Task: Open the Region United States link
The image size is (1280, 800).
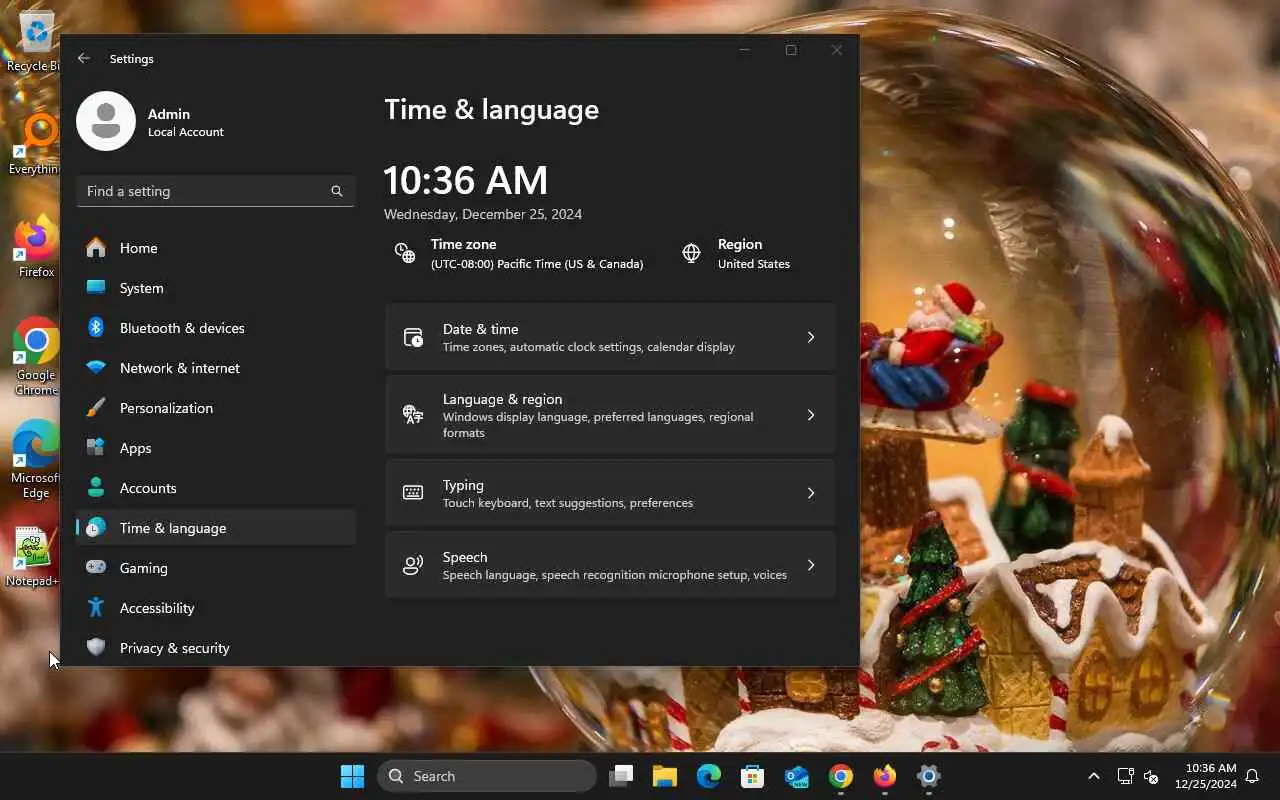Action: (754, 264)
